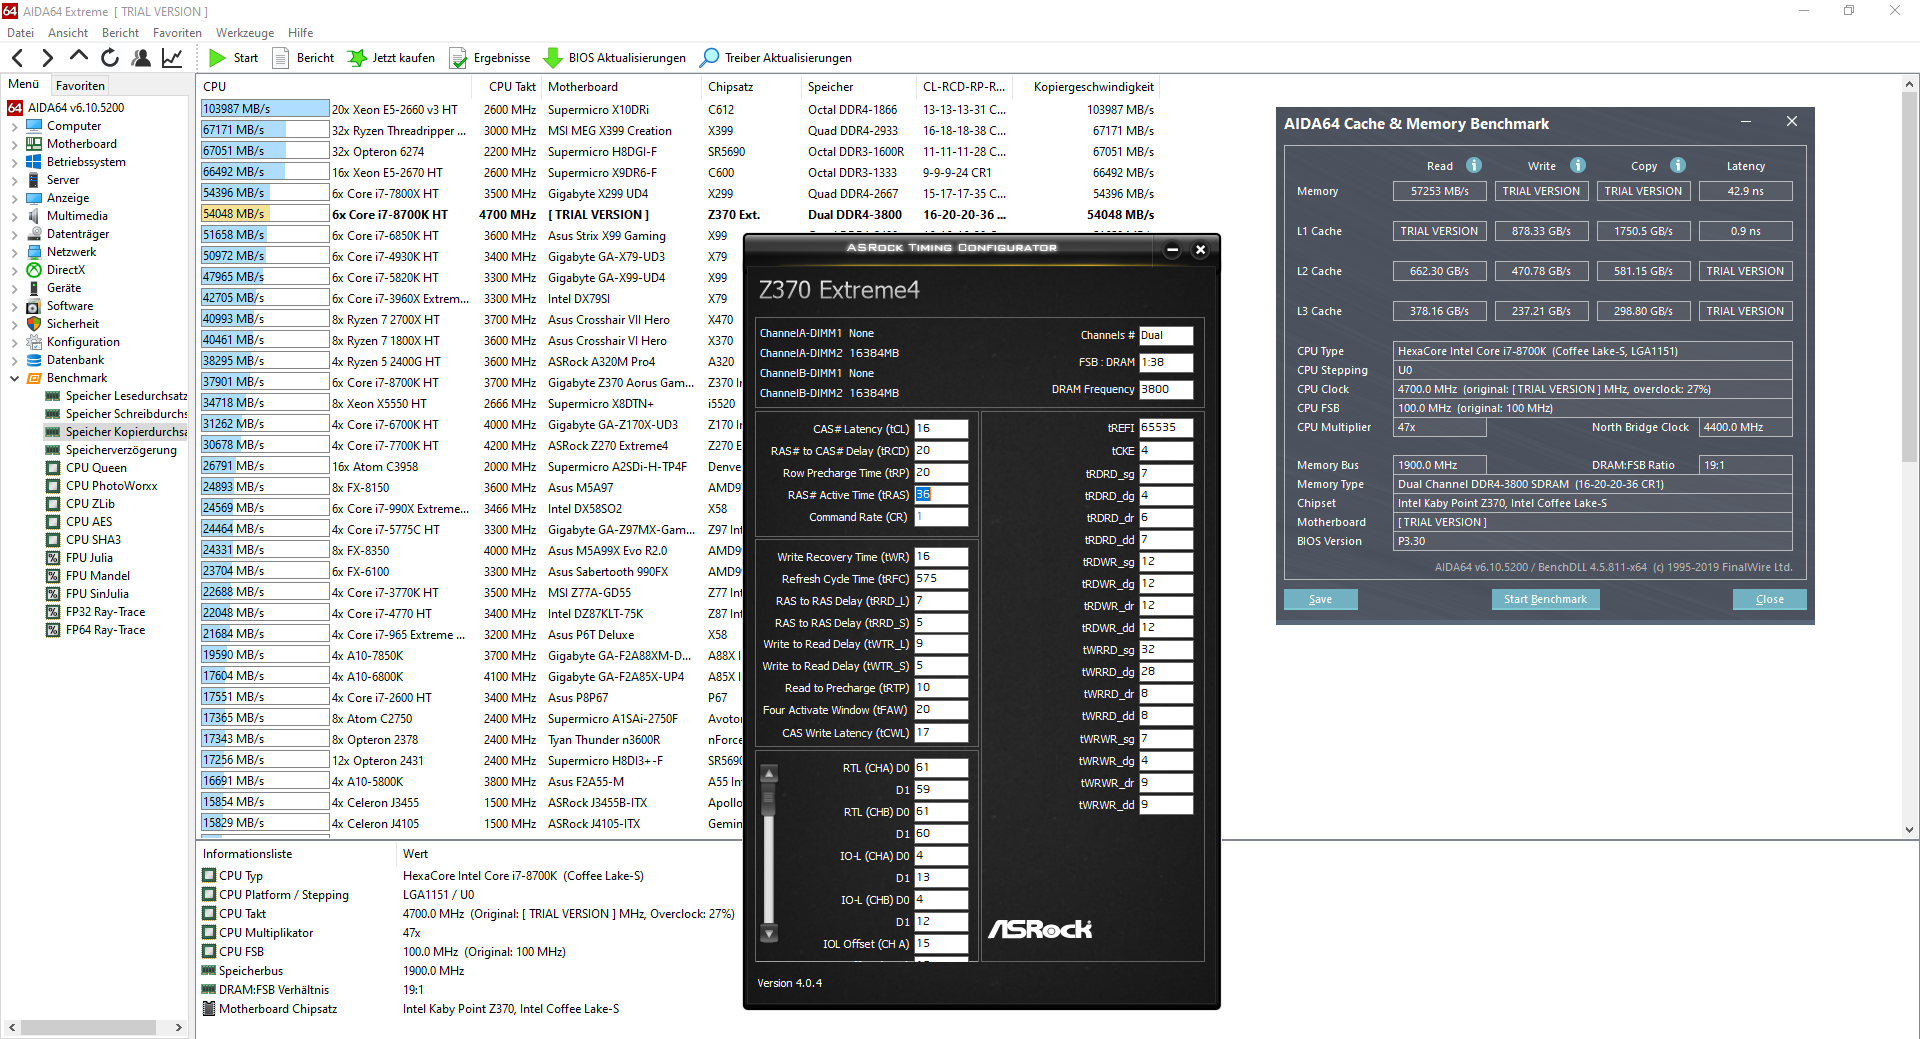Refresh the view with the circular arrow icon

(x=110, y=58)
